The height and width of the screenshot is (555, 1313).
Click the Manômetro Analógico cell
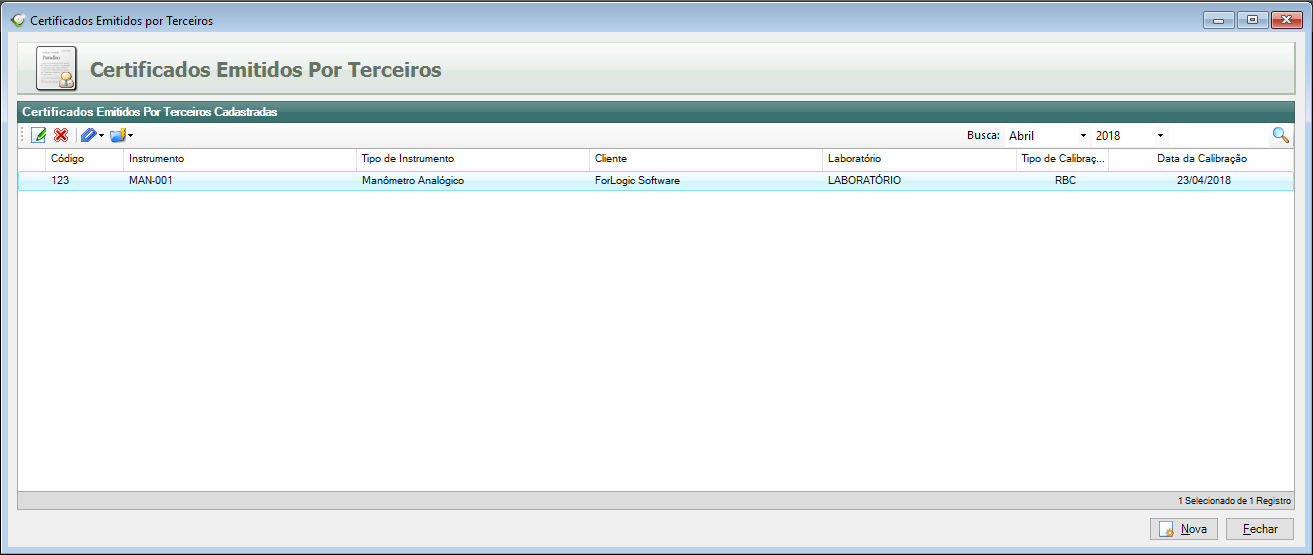coord(473,181)
